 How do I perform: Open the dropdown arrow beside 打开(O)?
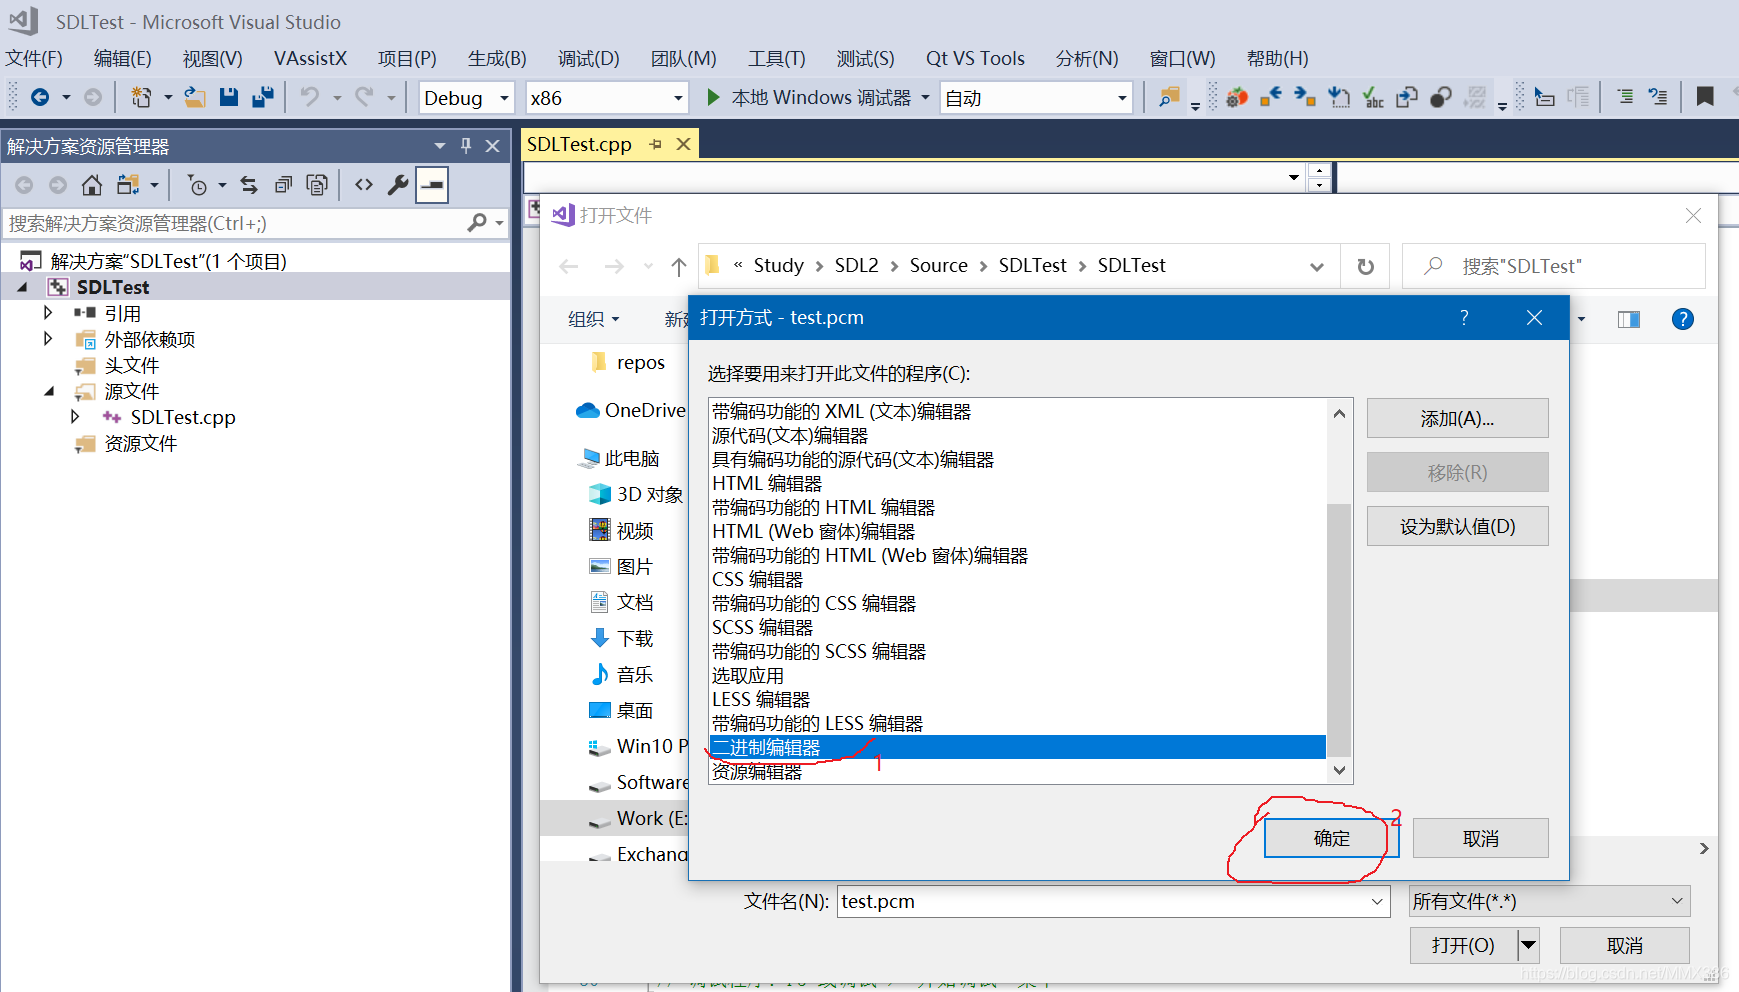1528,945
